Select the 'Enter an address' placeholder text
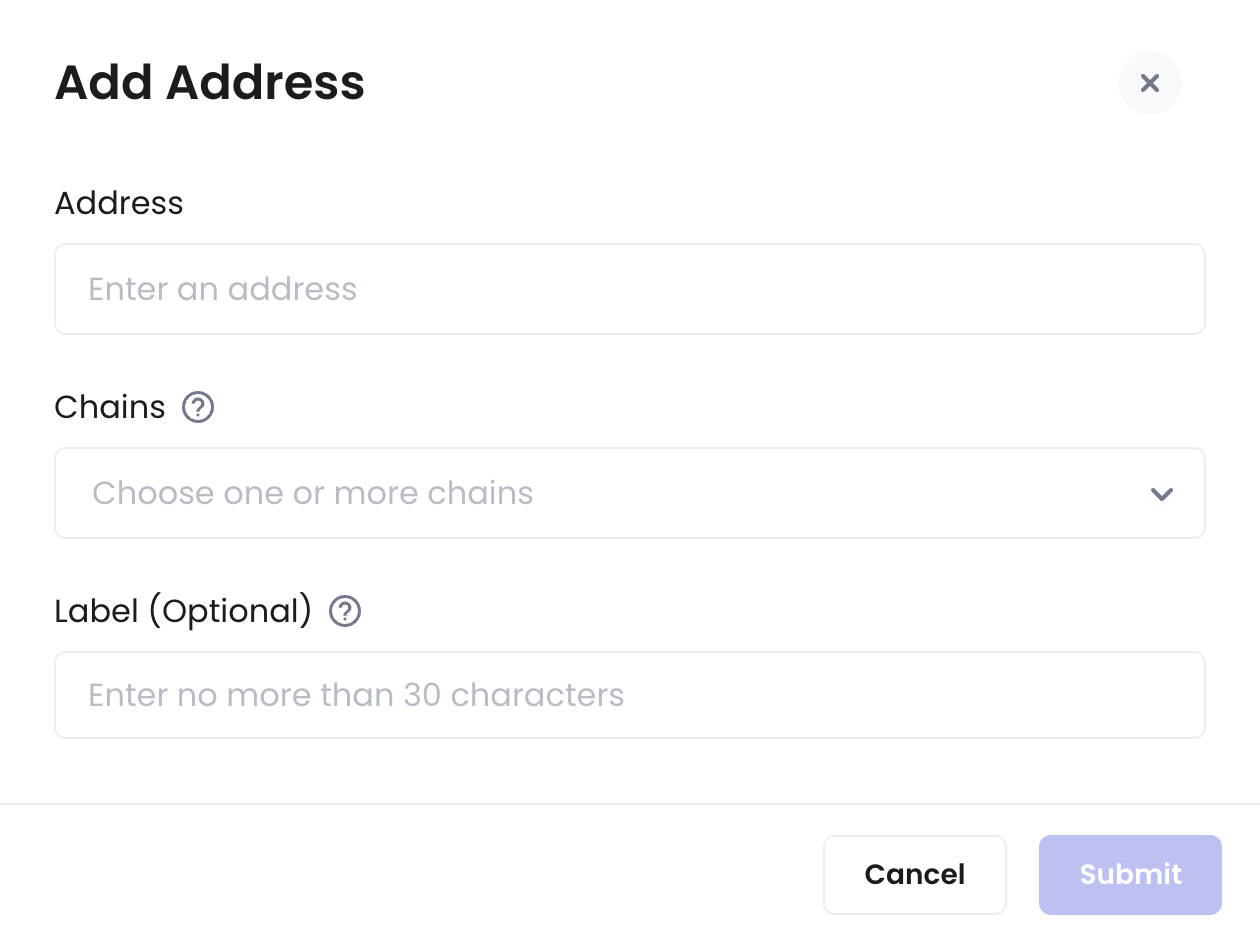 pyautogui.click(x=223, y=289)
